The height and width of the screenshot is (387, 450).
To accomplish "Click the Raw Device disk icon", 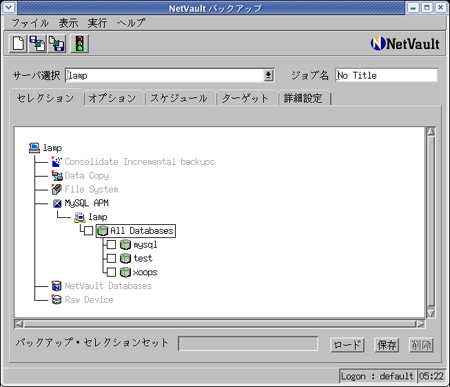I will click(x=57, y=299).
